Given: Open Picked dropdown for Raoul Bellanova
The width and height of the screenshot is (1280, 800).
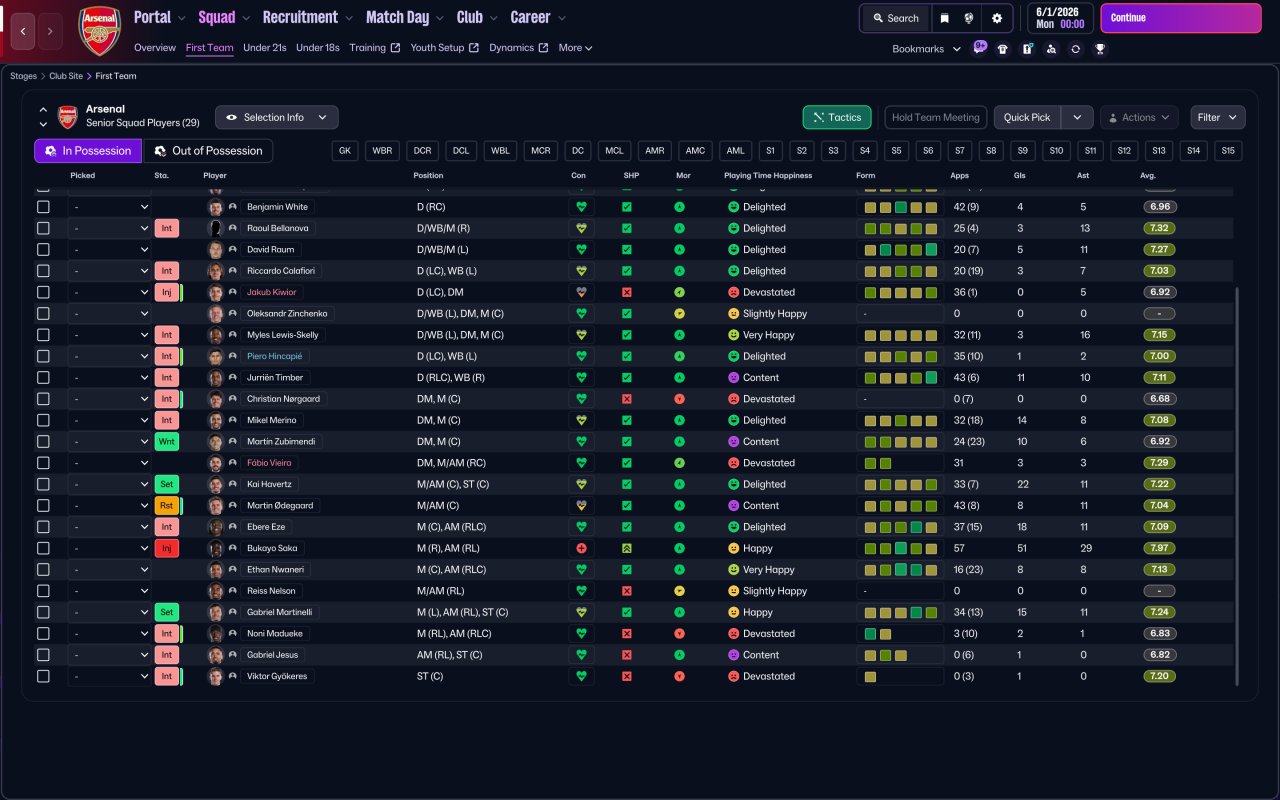Looking at the screenshot, I should point(110,228).
